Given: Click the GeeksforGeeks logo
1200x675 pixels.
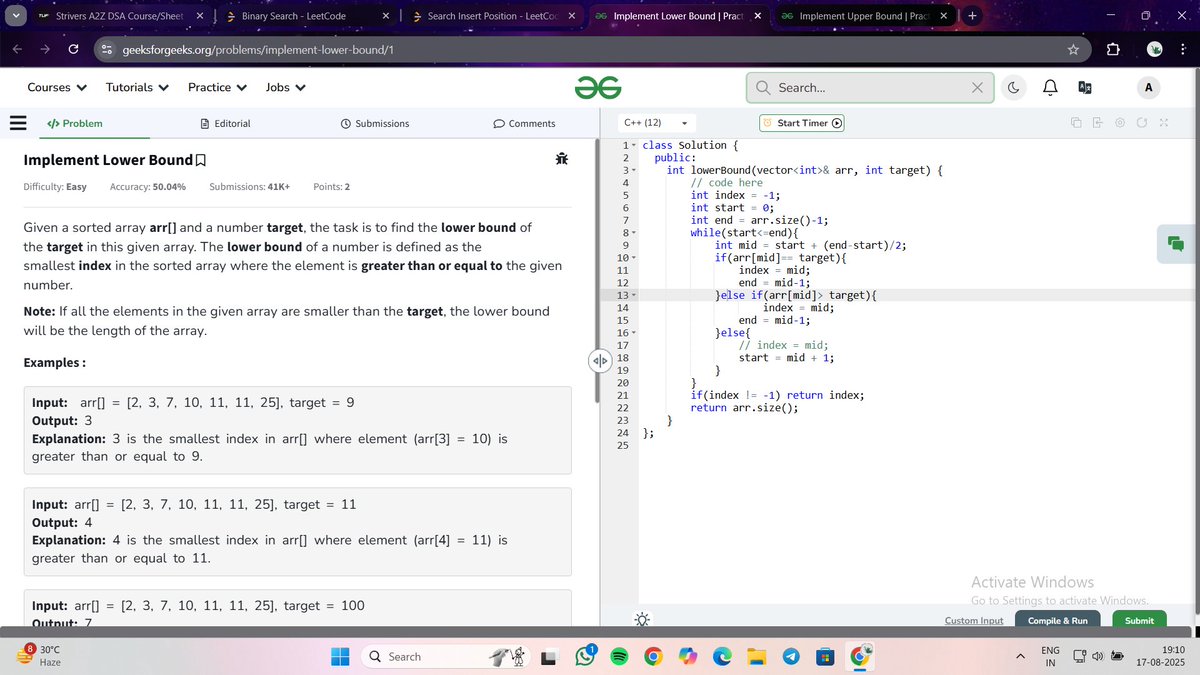Looking at the screenshot, I should tap(597, 88).
